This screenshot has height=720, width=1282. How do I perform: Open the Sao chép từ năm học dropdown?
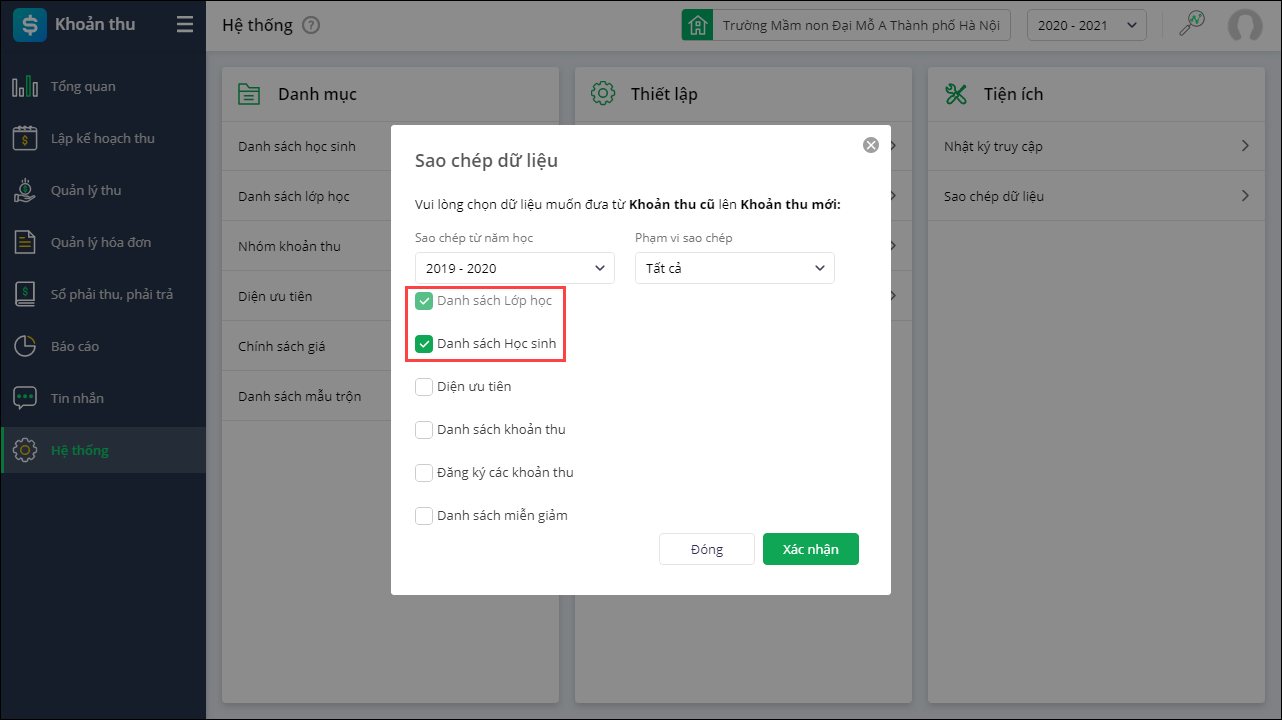click(x=515, y=268)
